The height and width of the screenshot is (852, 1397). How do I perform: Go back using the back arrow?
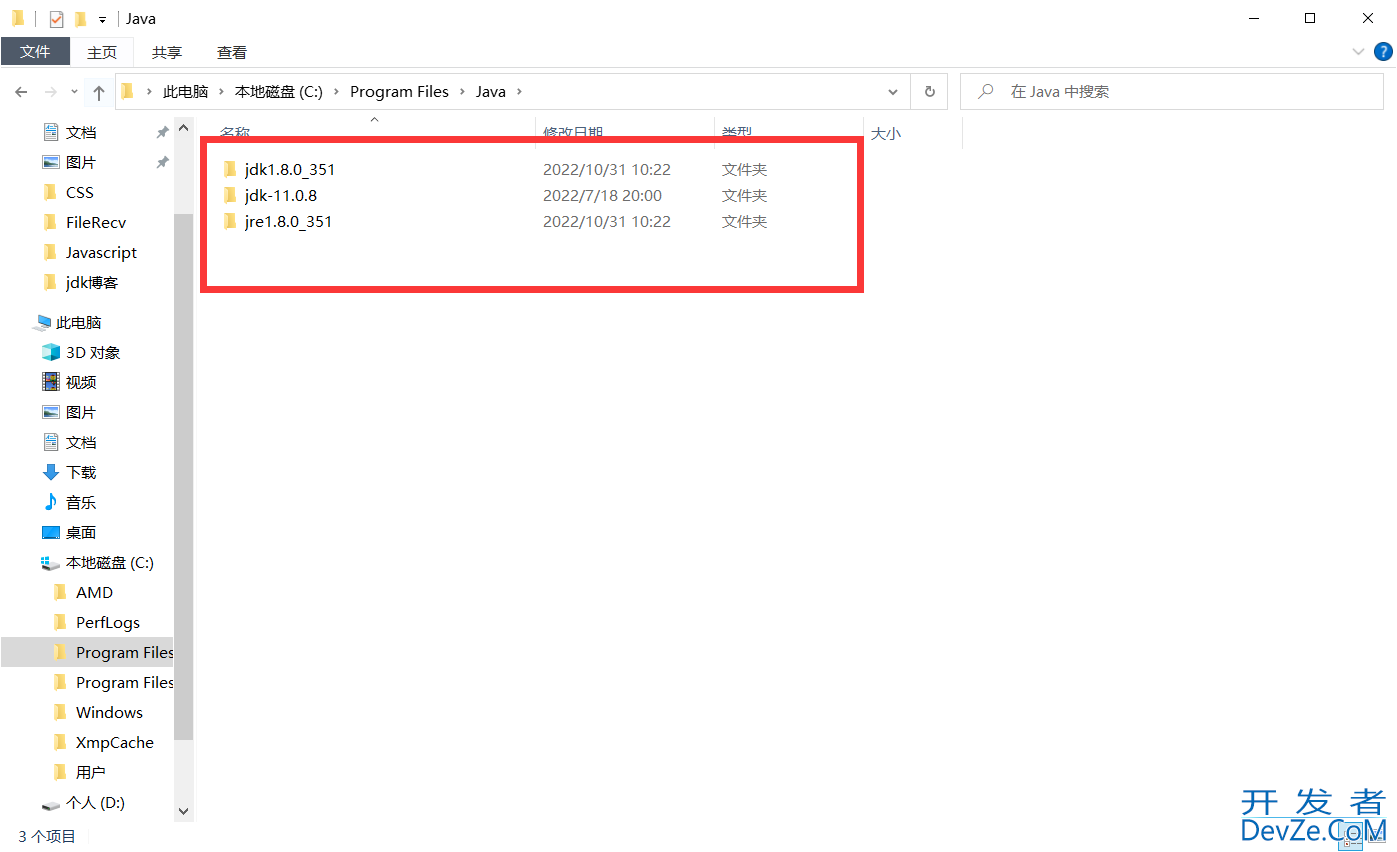point(21,92)
